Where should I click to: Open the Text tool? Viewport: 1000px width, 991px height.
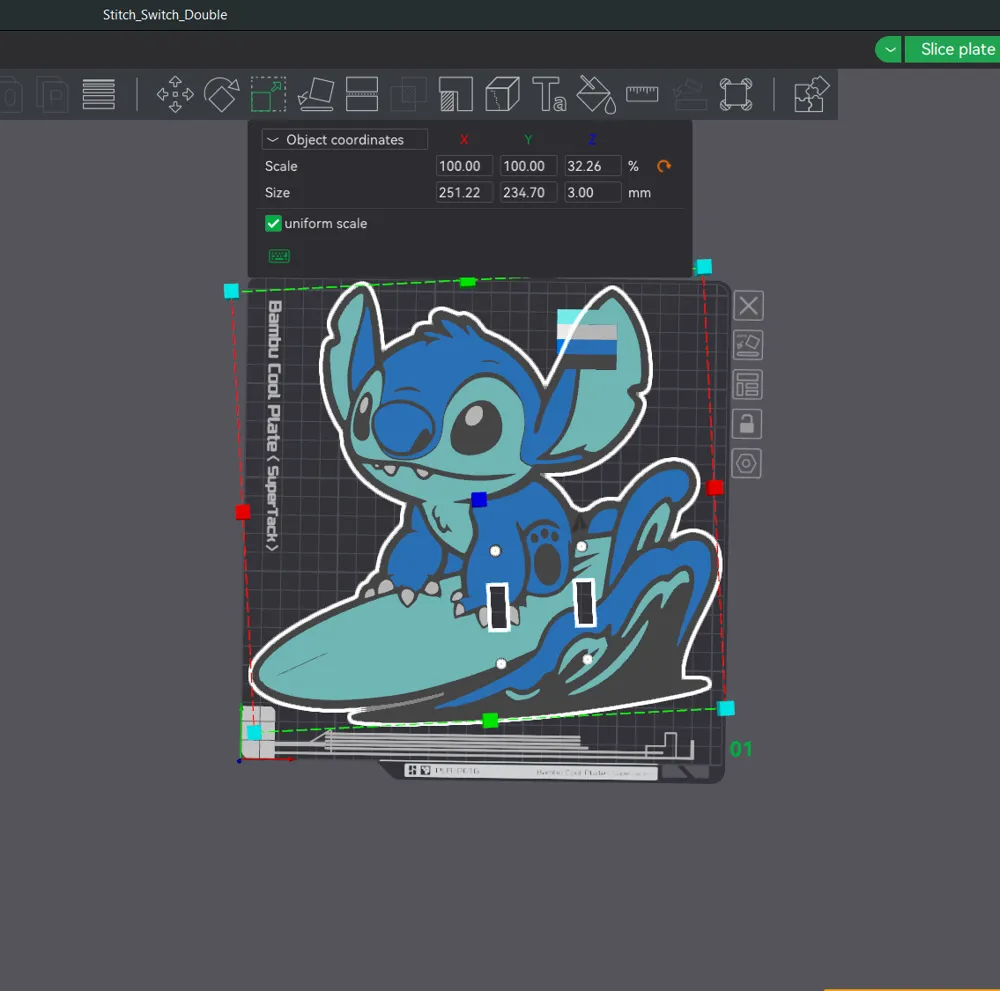tap(549, 94)
